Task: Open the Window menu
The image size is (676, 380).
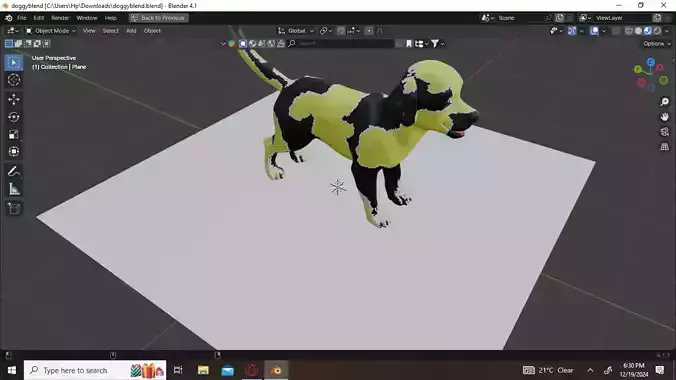Action: (87, 18)
